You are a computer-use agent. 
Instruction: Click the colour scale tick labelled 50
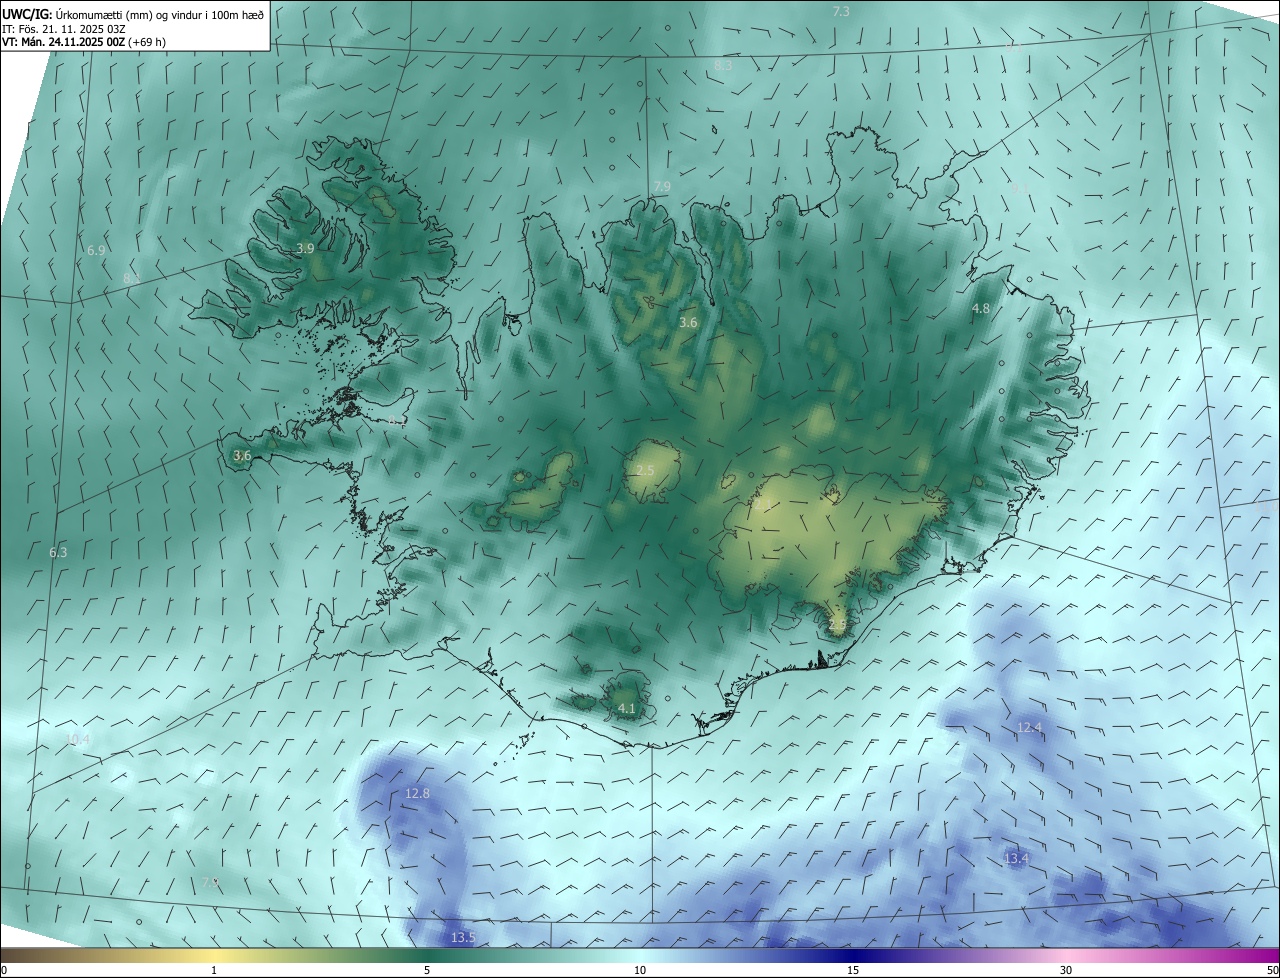pyautogui.click(x=1272, y=970)
